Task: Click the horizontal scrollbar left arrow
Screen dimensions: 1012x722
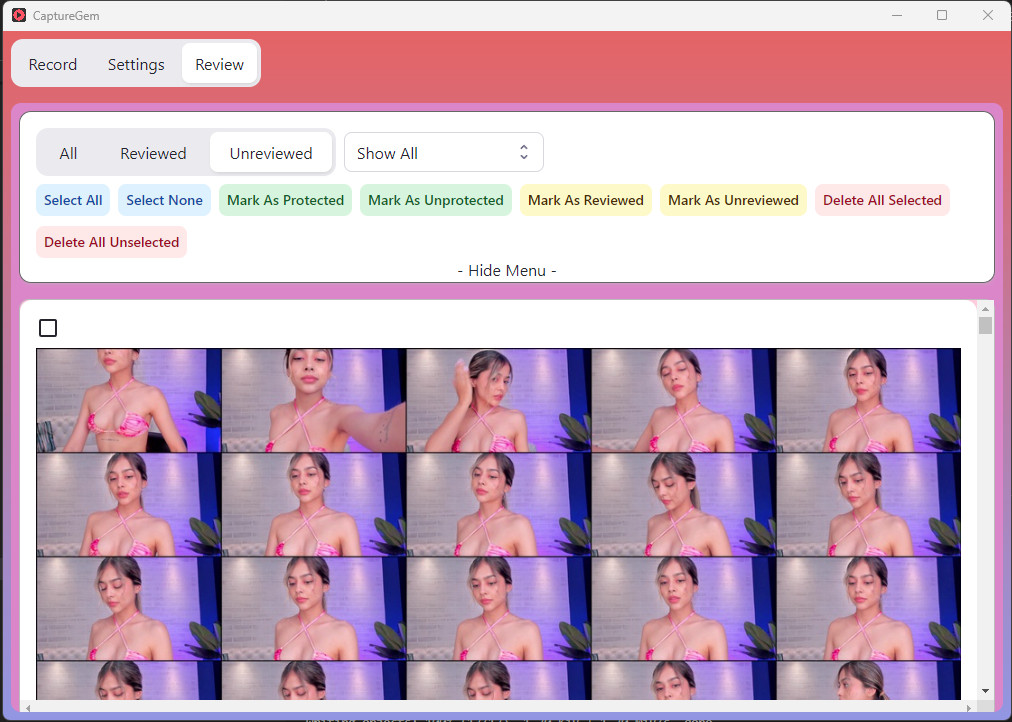Action: [x=29, y=707]
